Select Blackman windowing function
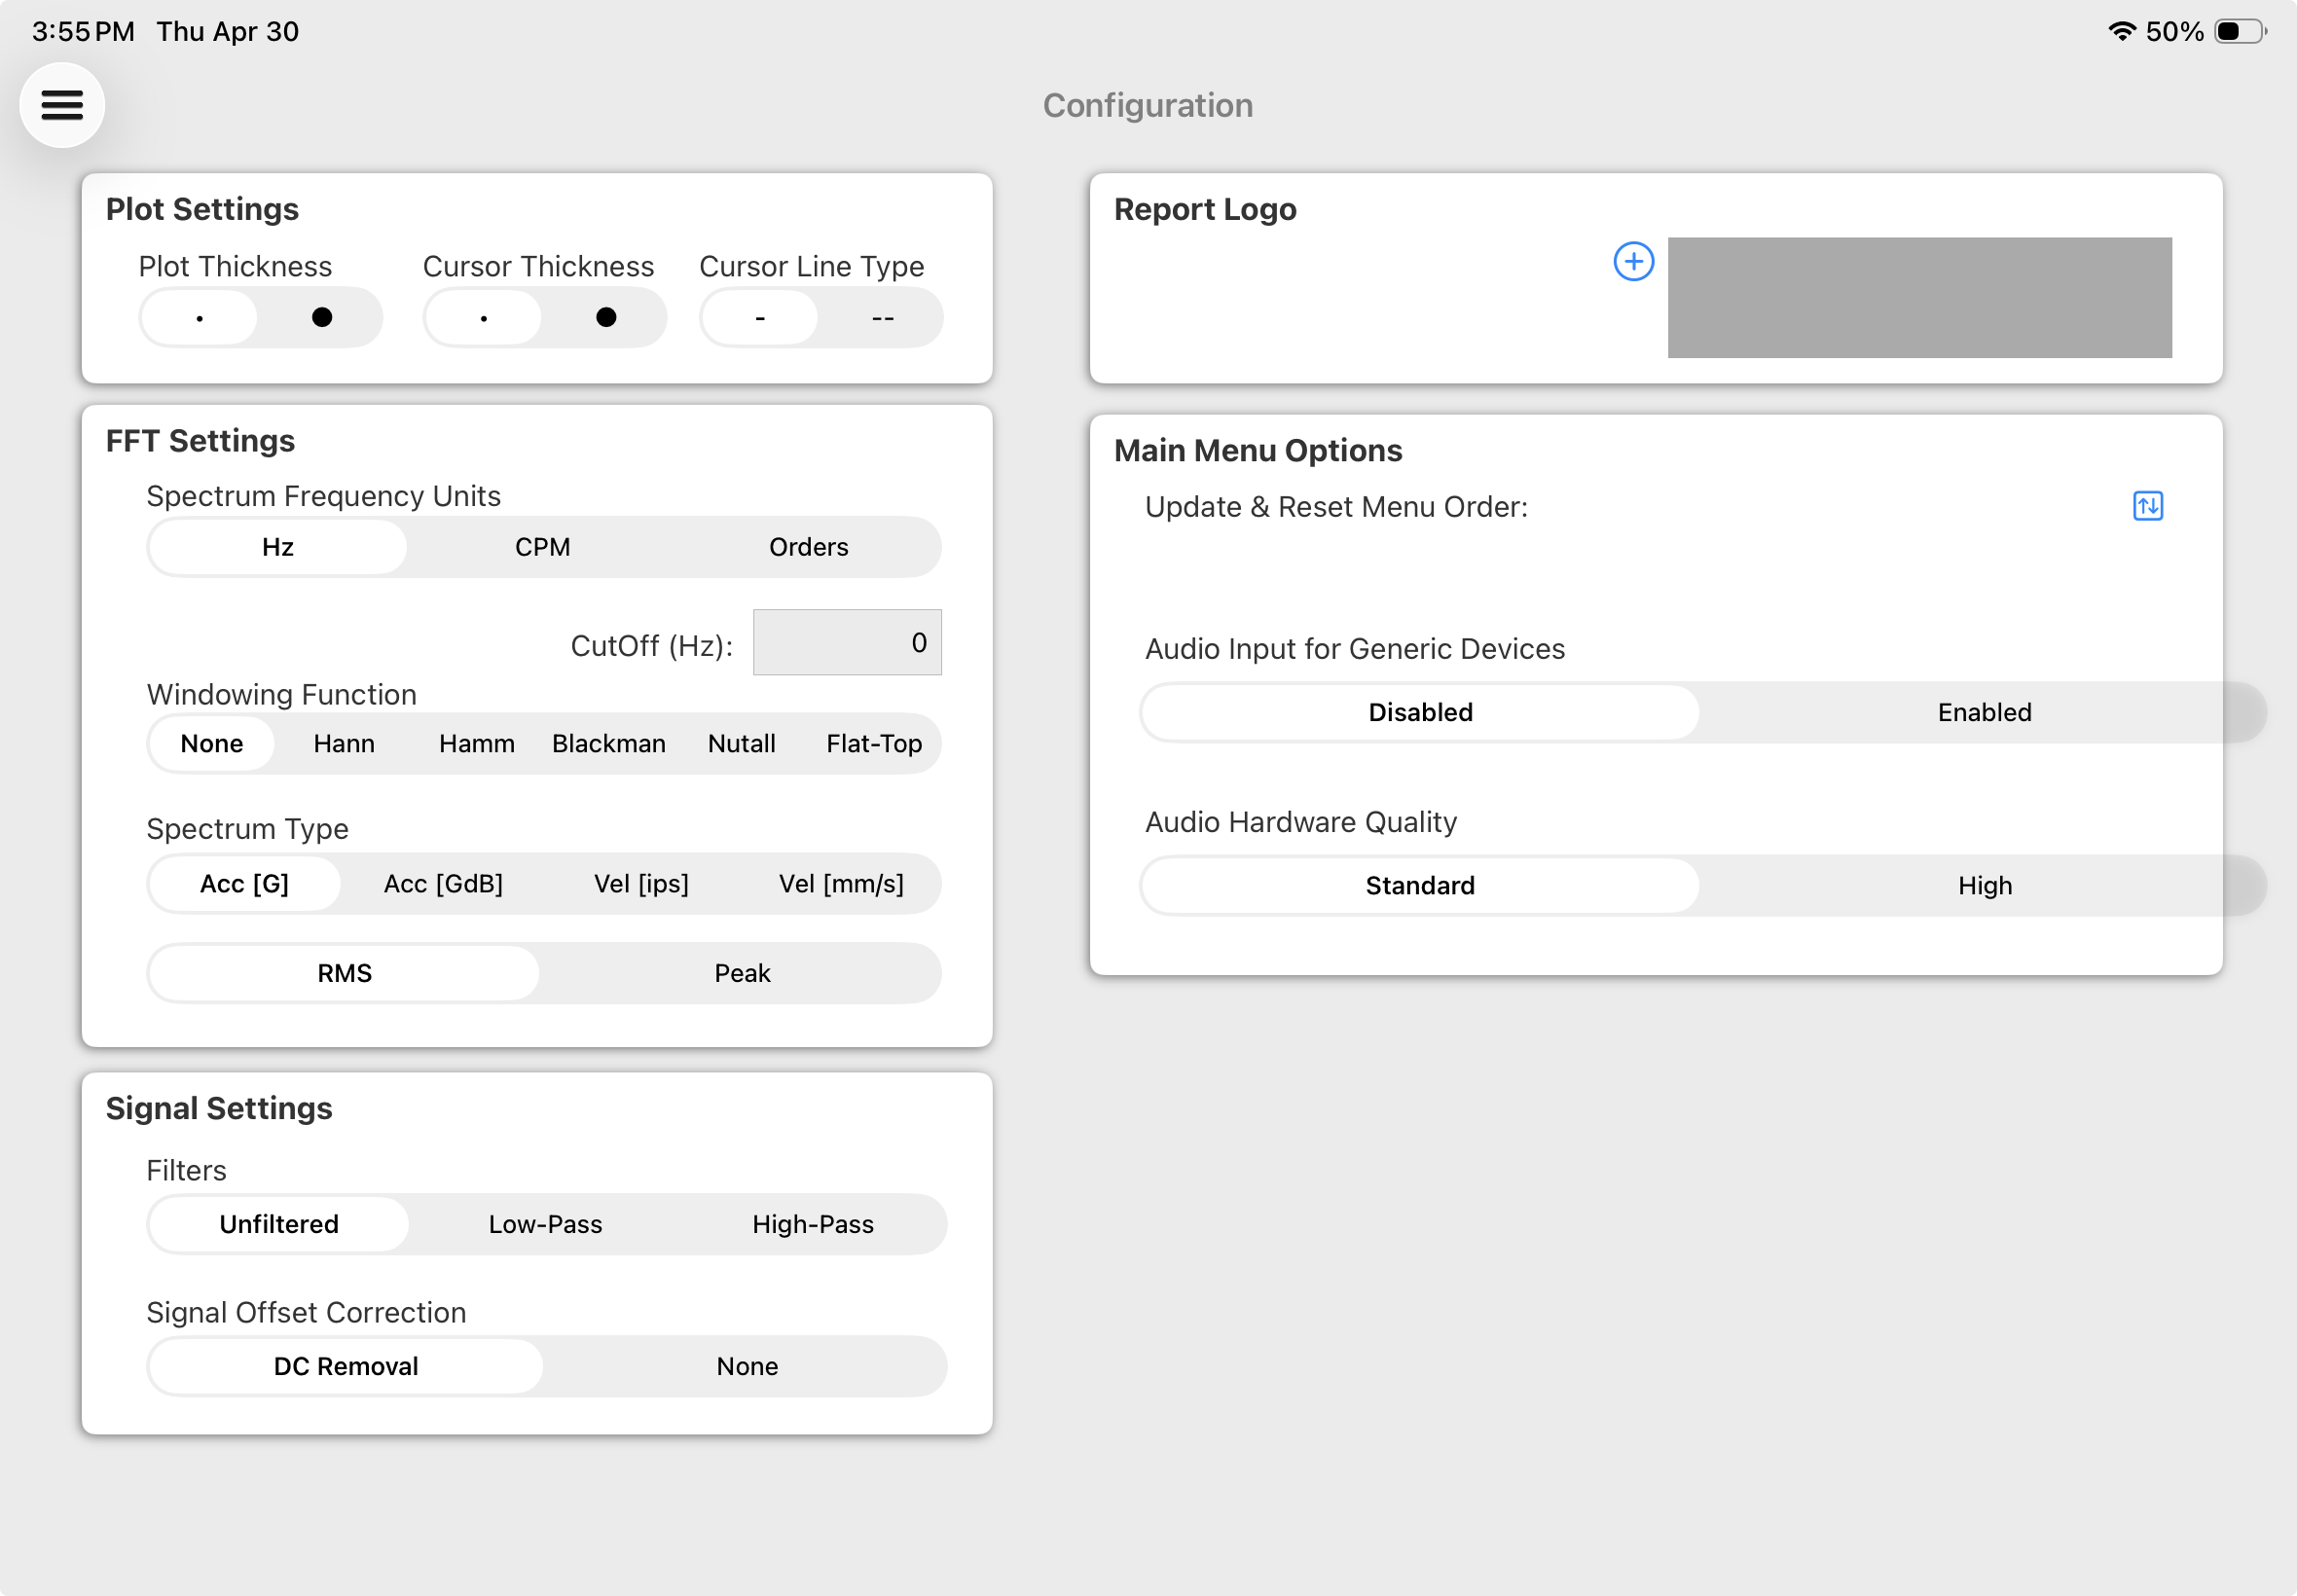This screenshot has height=1596, width=2297. point(609,744)
